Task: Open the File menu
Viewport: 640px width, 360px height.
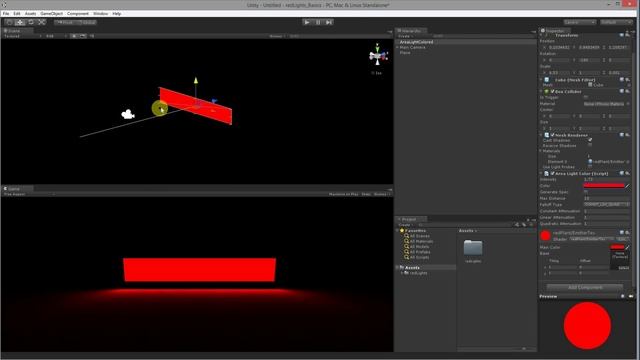Action: [6, 13]
